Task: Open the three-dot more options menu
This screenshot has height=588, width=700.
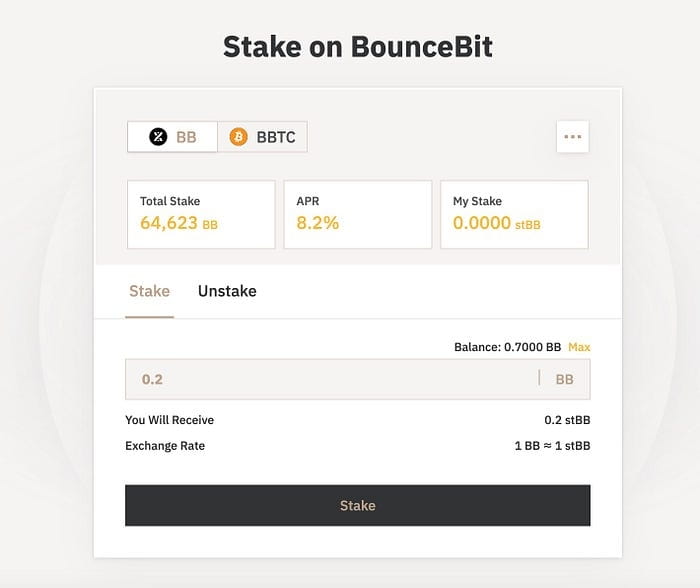Action: click(x=572, y=137)
